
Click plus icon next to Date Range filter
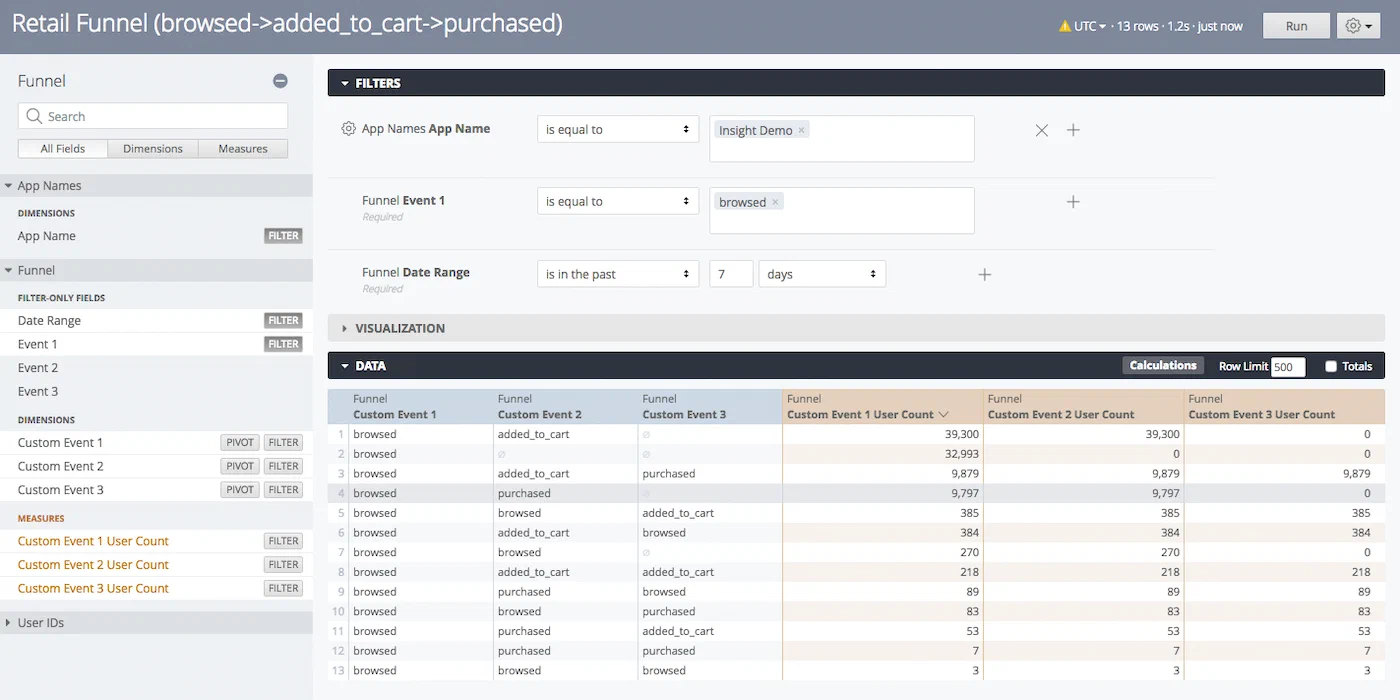point(984,274)
